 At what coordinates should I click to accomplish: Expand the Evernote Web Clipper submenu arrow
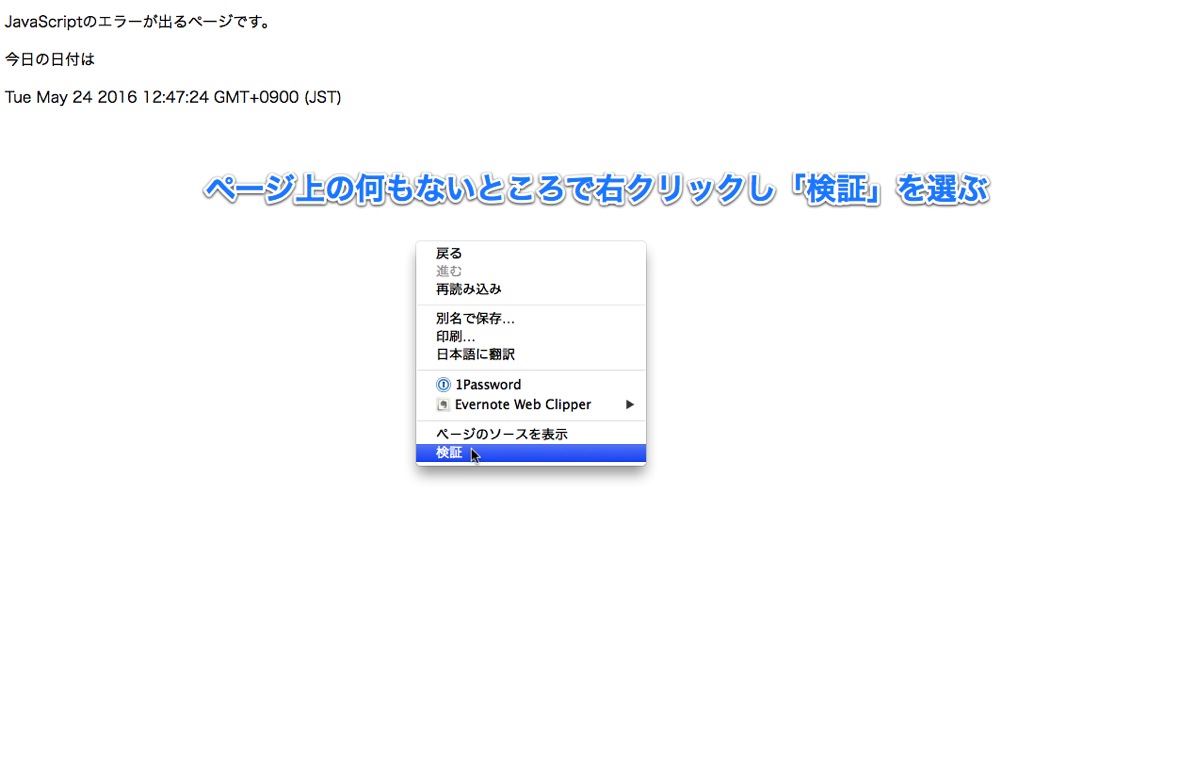[x=629, y=404]
